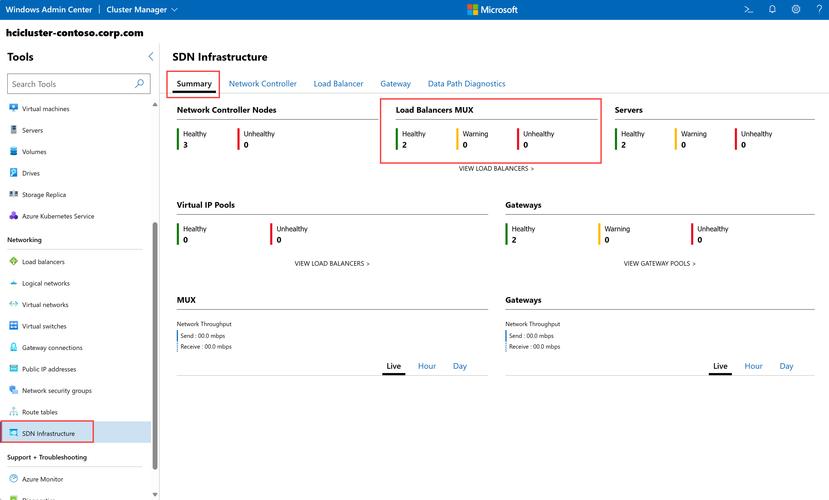The image size is (829, 500).
Task: Open the notifications bell
Action: tap(772, 10)
